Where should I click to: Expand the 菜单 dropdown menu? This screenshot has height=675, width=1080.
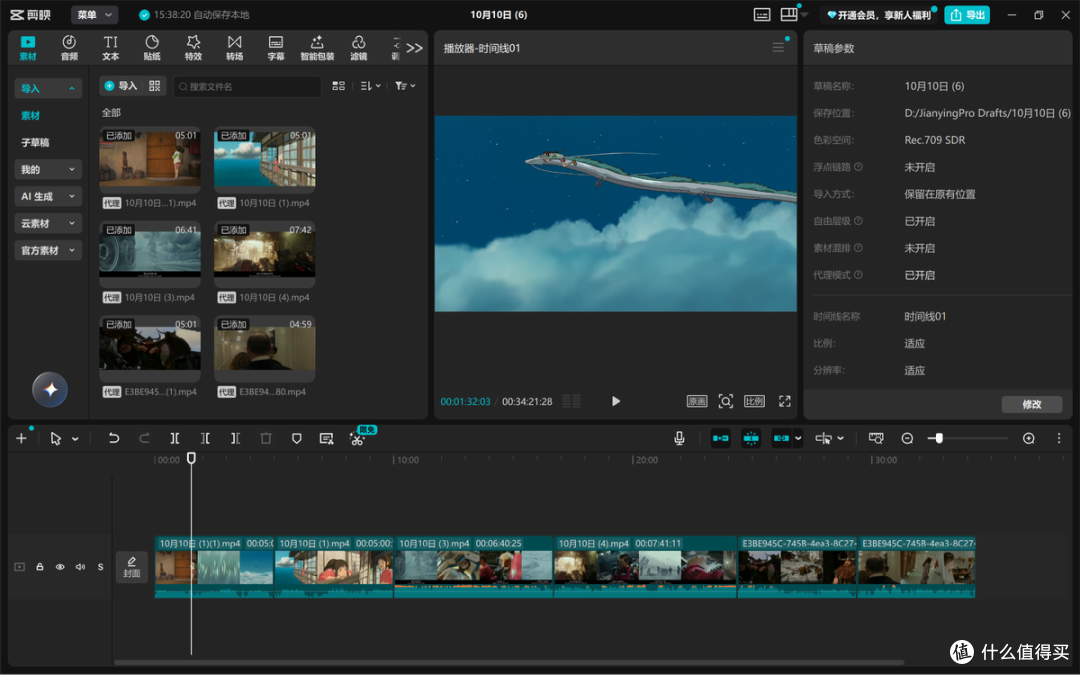coord(94,14)
